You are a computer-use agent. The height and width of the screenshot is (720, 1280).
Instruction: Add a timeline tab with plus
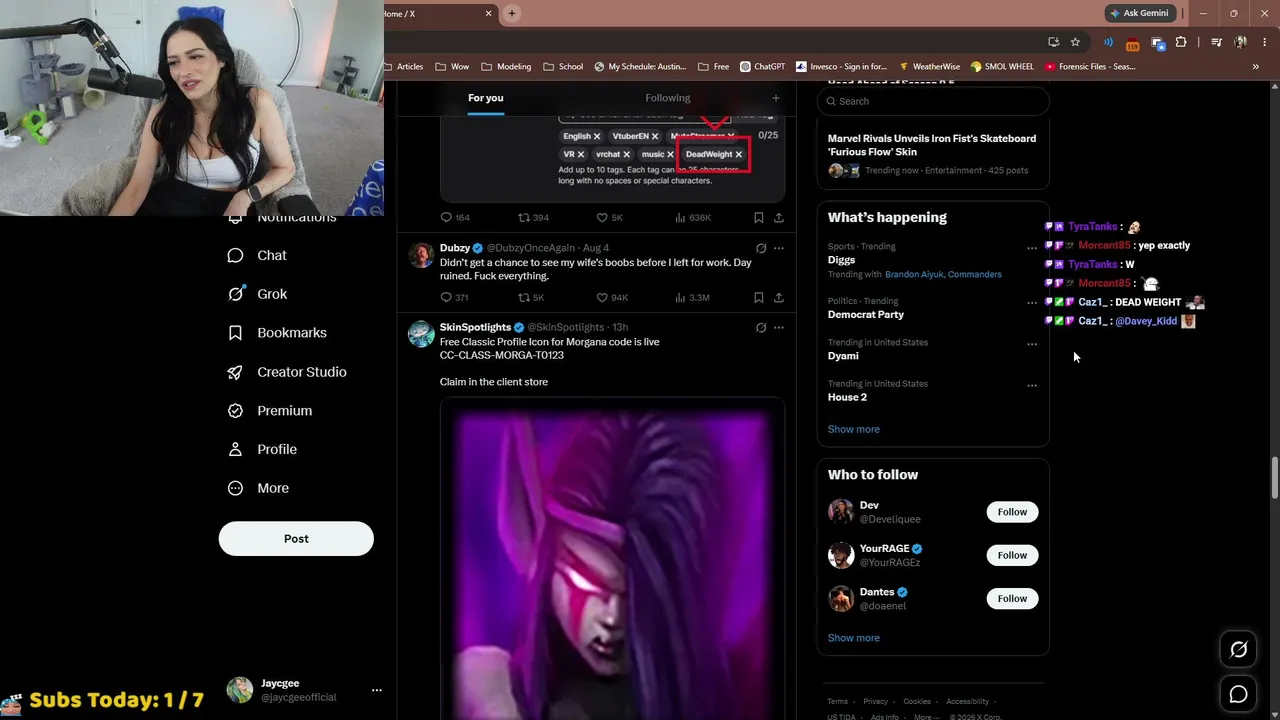click(x=775, y=98)
